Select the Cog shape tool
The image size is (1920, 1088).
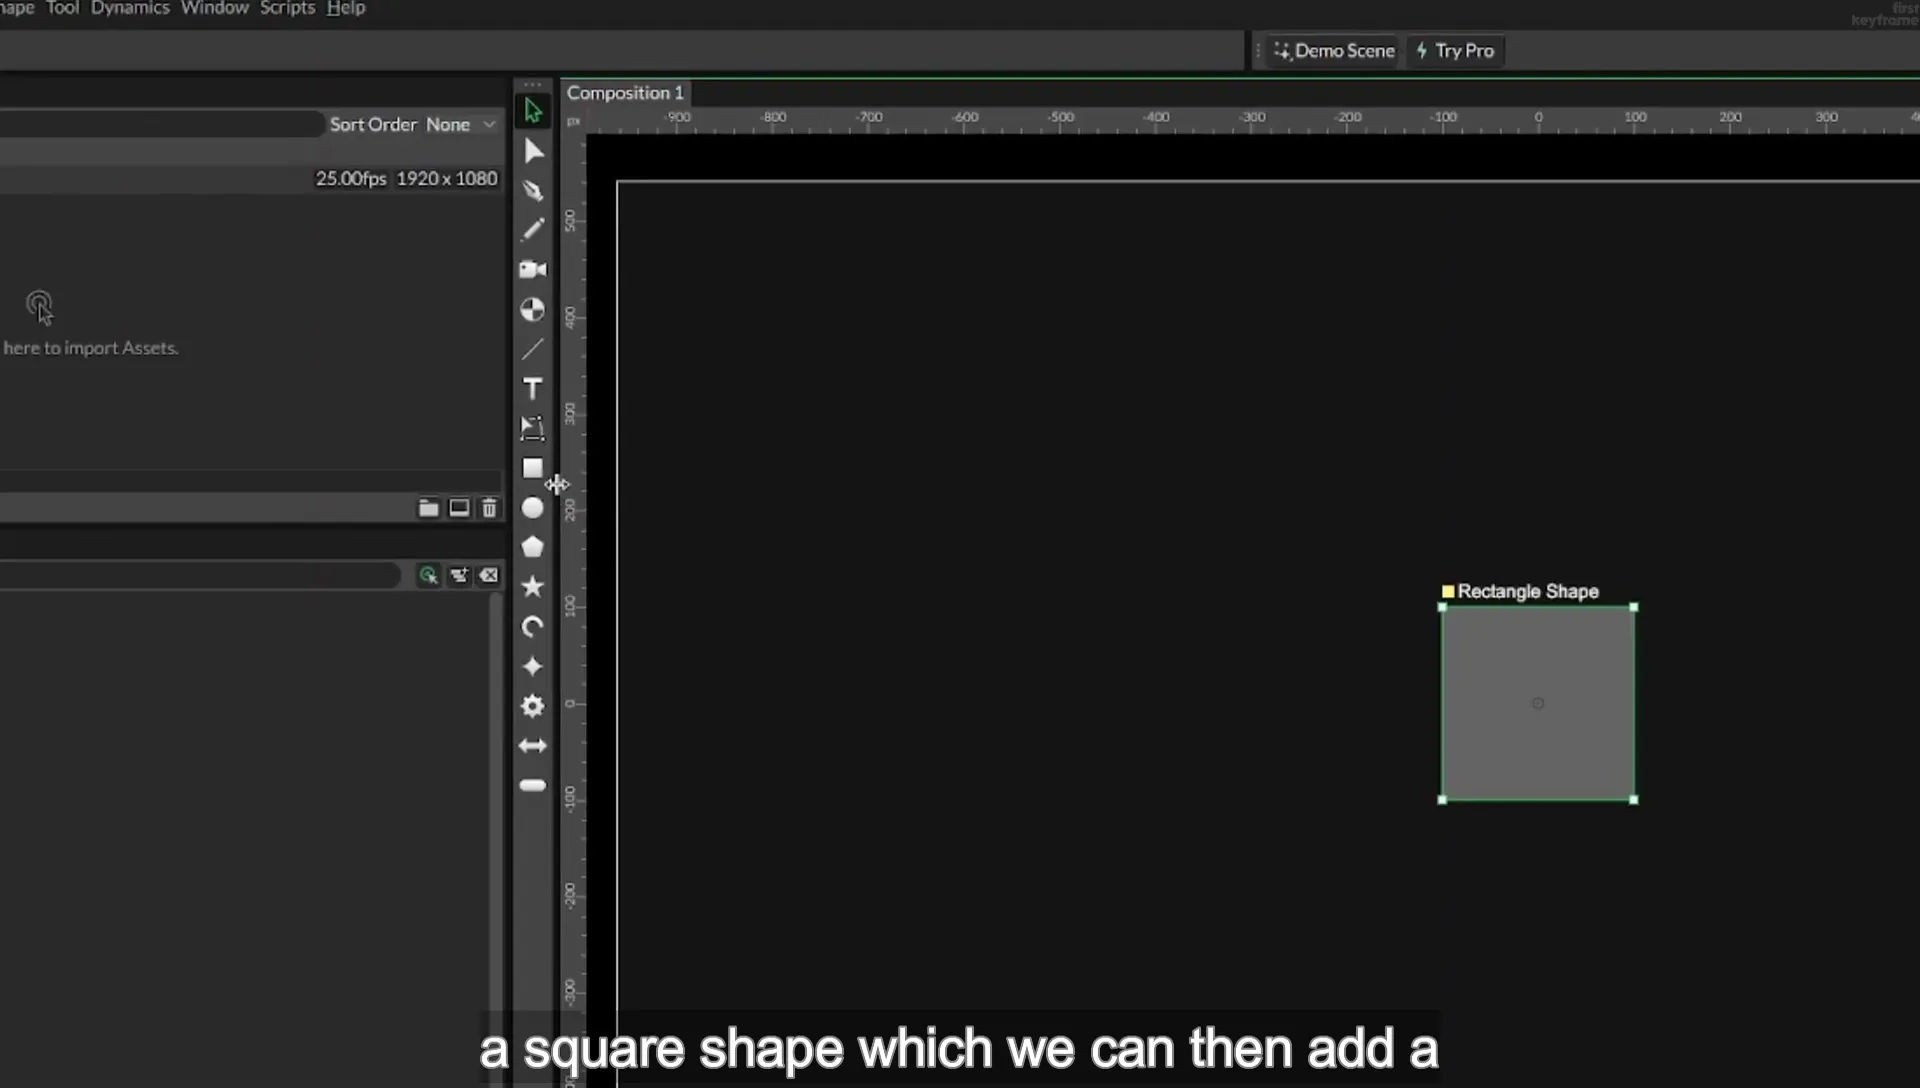point(533,706)
